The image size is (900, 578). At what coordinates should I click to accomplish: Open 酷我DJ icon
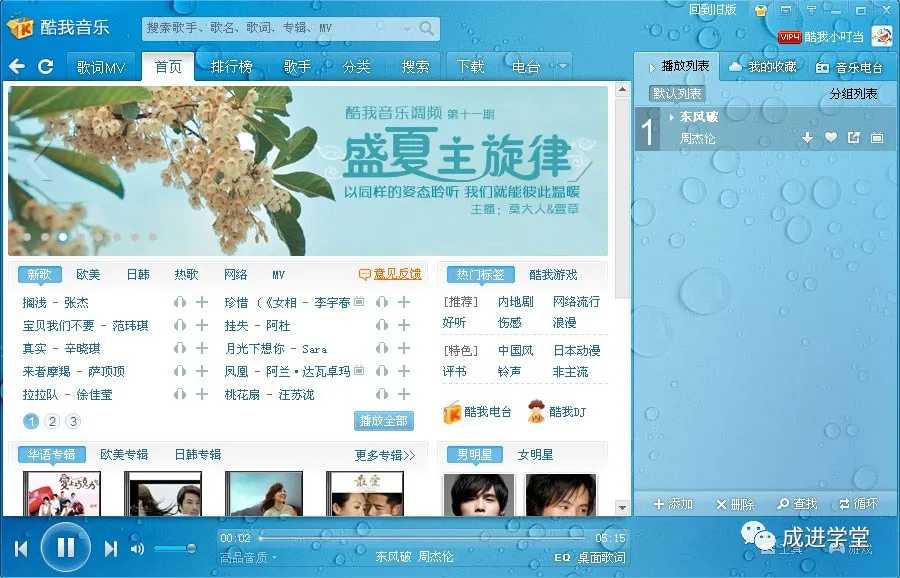536,412
